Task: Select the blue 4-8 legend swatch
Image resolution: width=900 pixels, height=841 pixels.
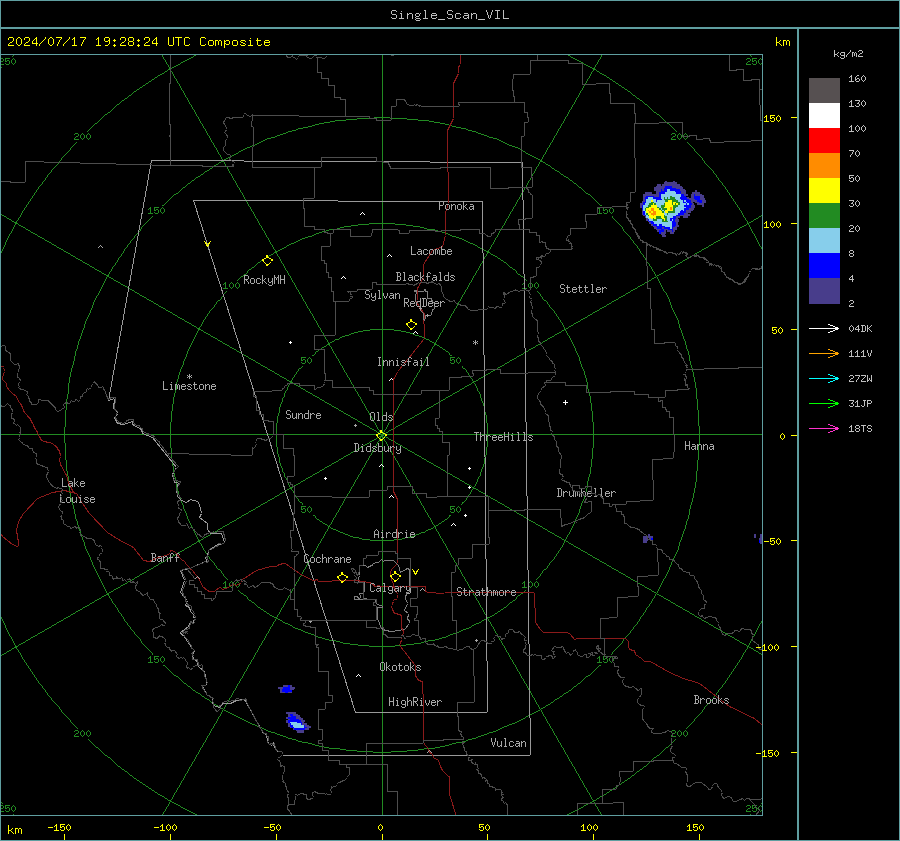Action: click(x=824, y=266)
